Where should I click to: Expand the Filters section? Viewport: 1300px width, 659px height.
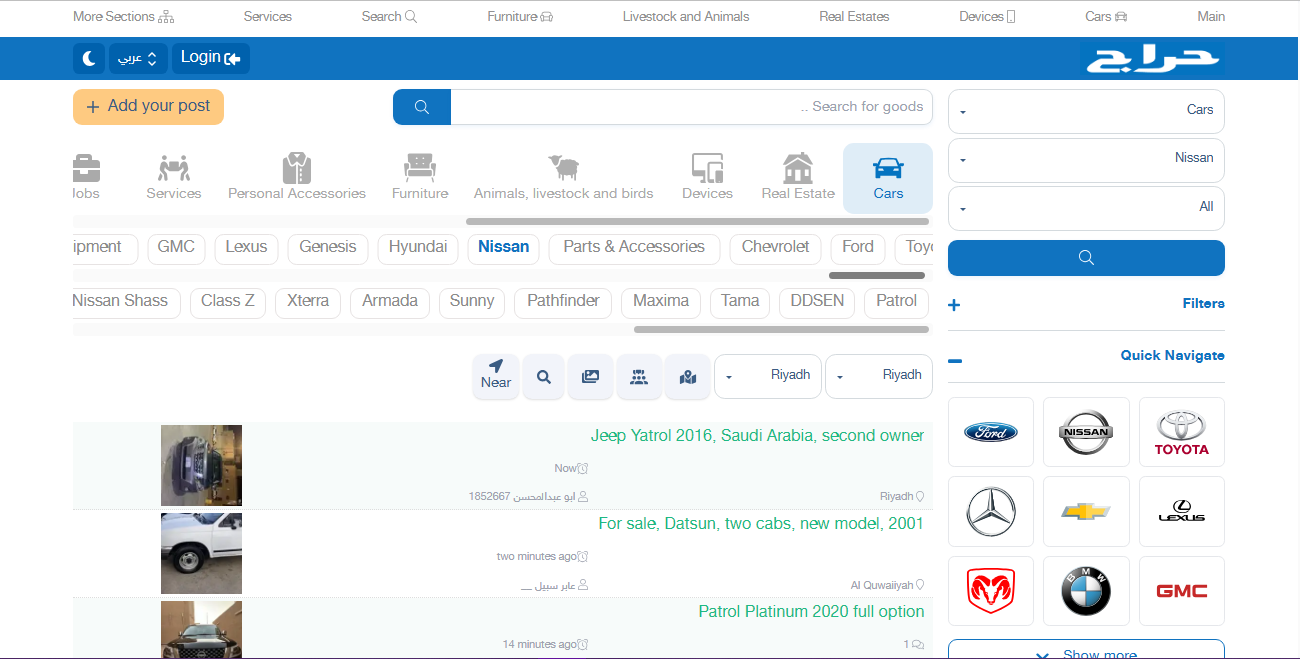tap(1086, 304)
